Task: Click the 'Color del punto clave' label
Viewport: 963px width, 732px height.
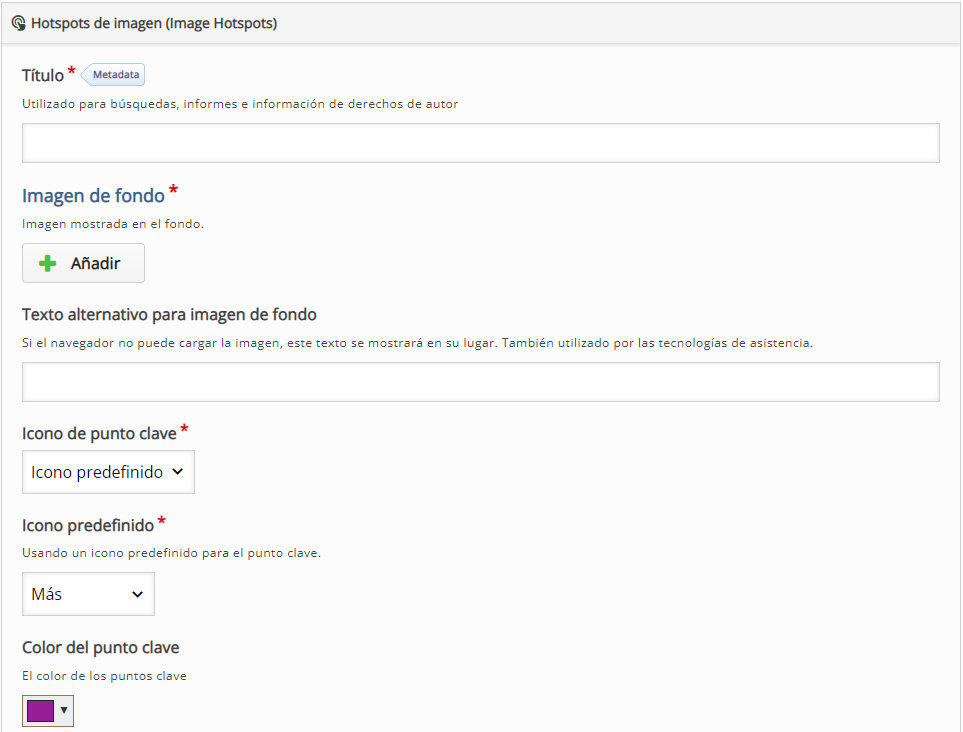Action: pyautogui.click(x=101, y=647)
